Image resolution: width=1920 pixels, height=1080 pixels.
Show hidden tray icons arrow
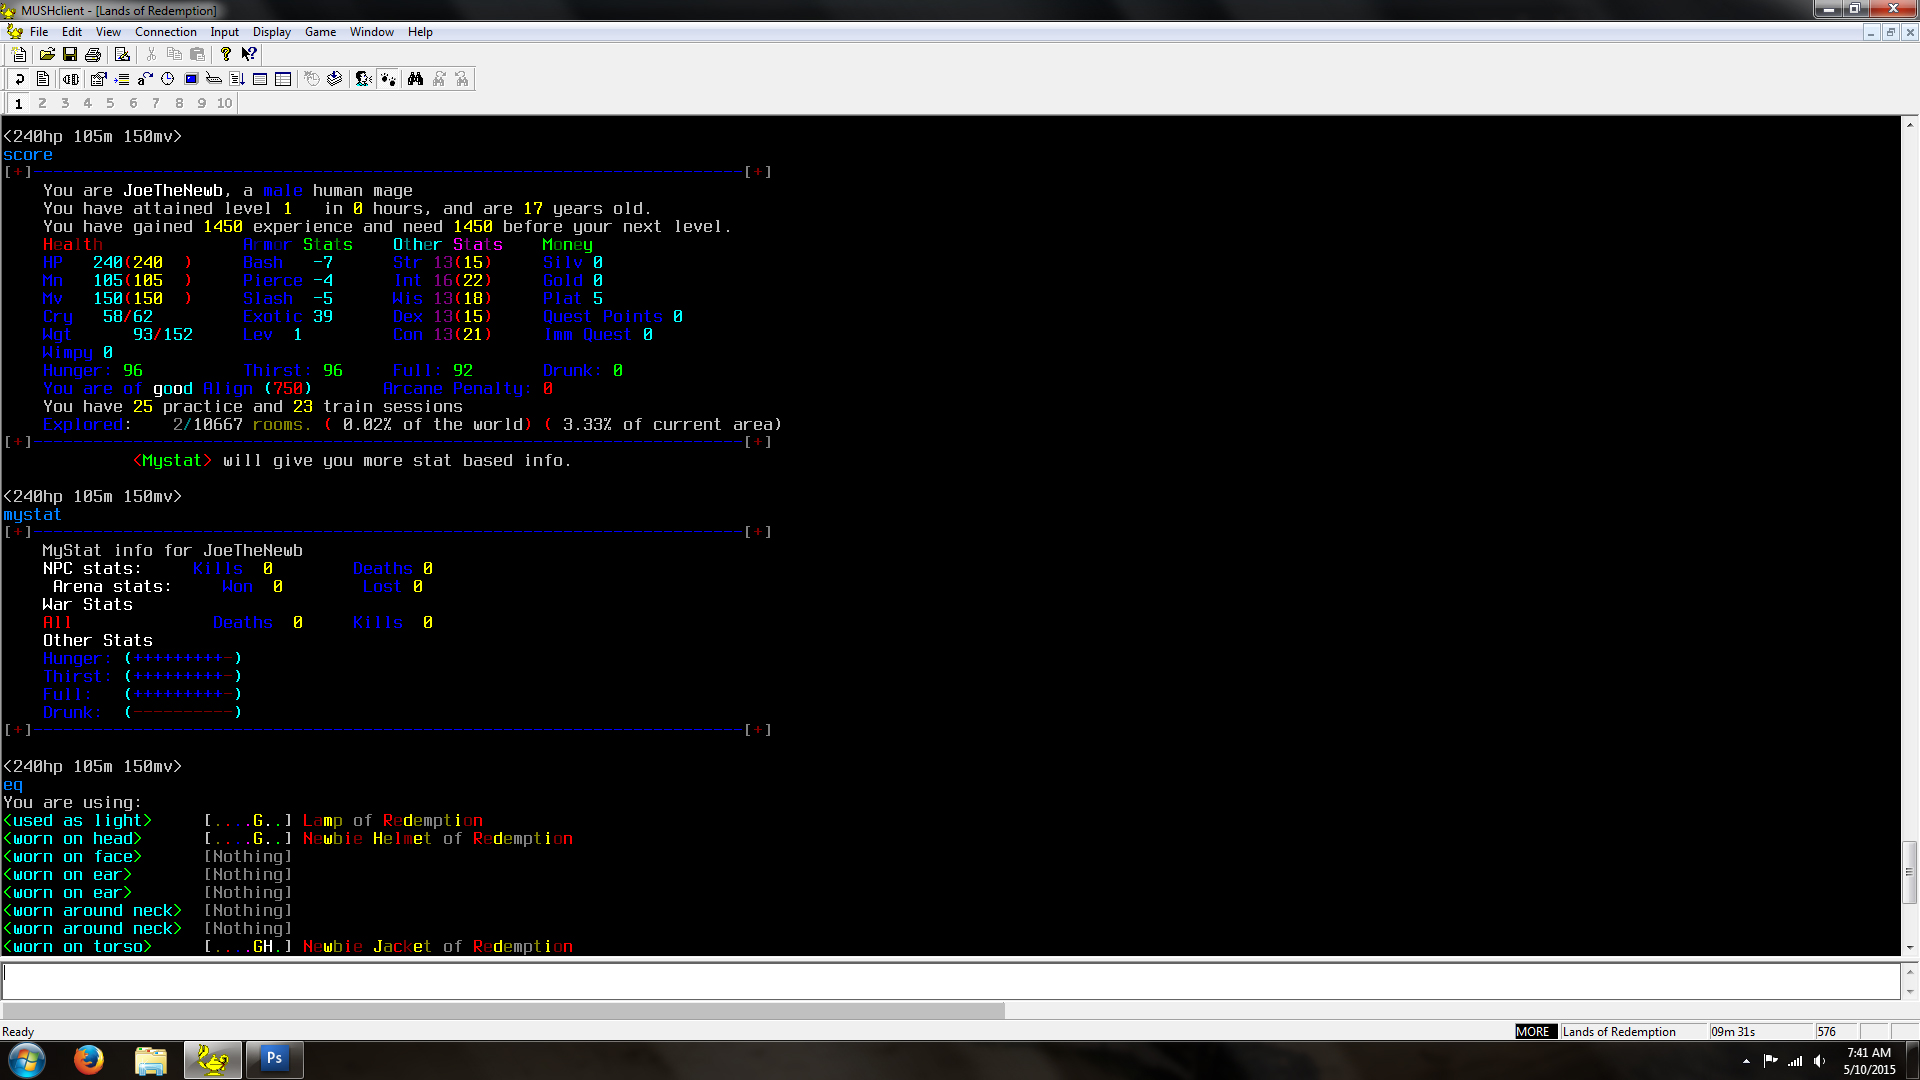coord(1746,1061)
